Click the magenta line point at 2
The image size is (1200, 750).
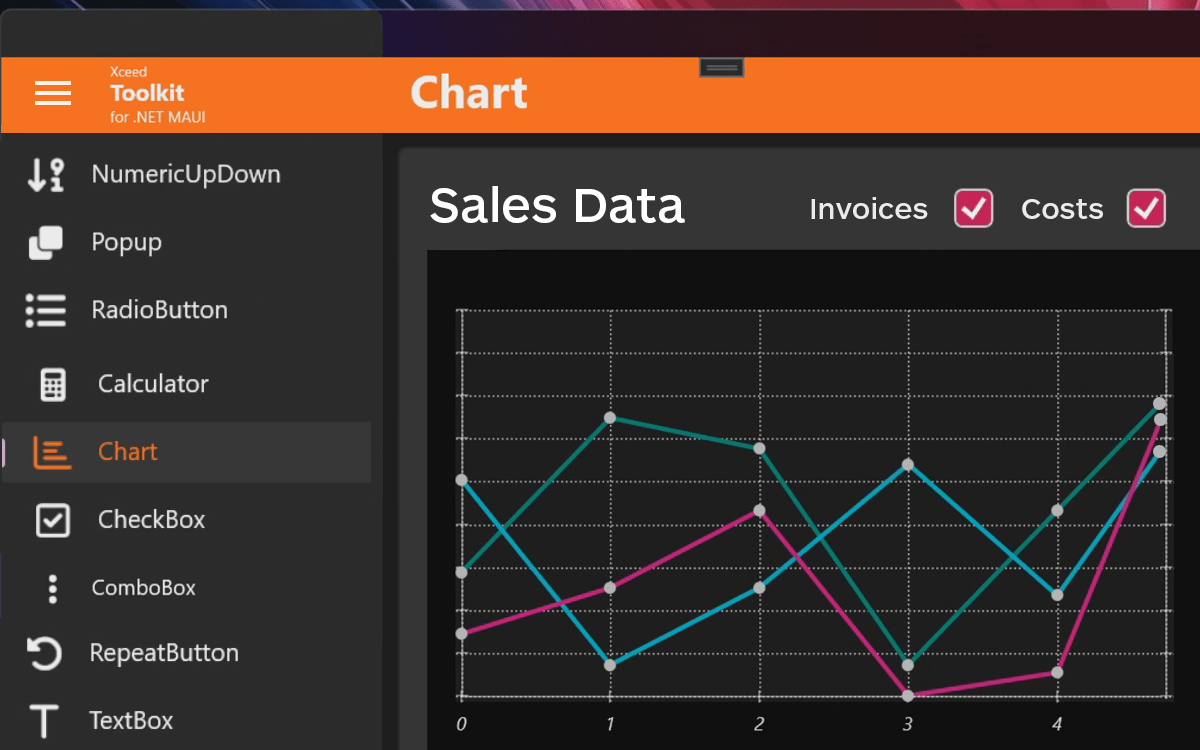(x=759, y=510)
